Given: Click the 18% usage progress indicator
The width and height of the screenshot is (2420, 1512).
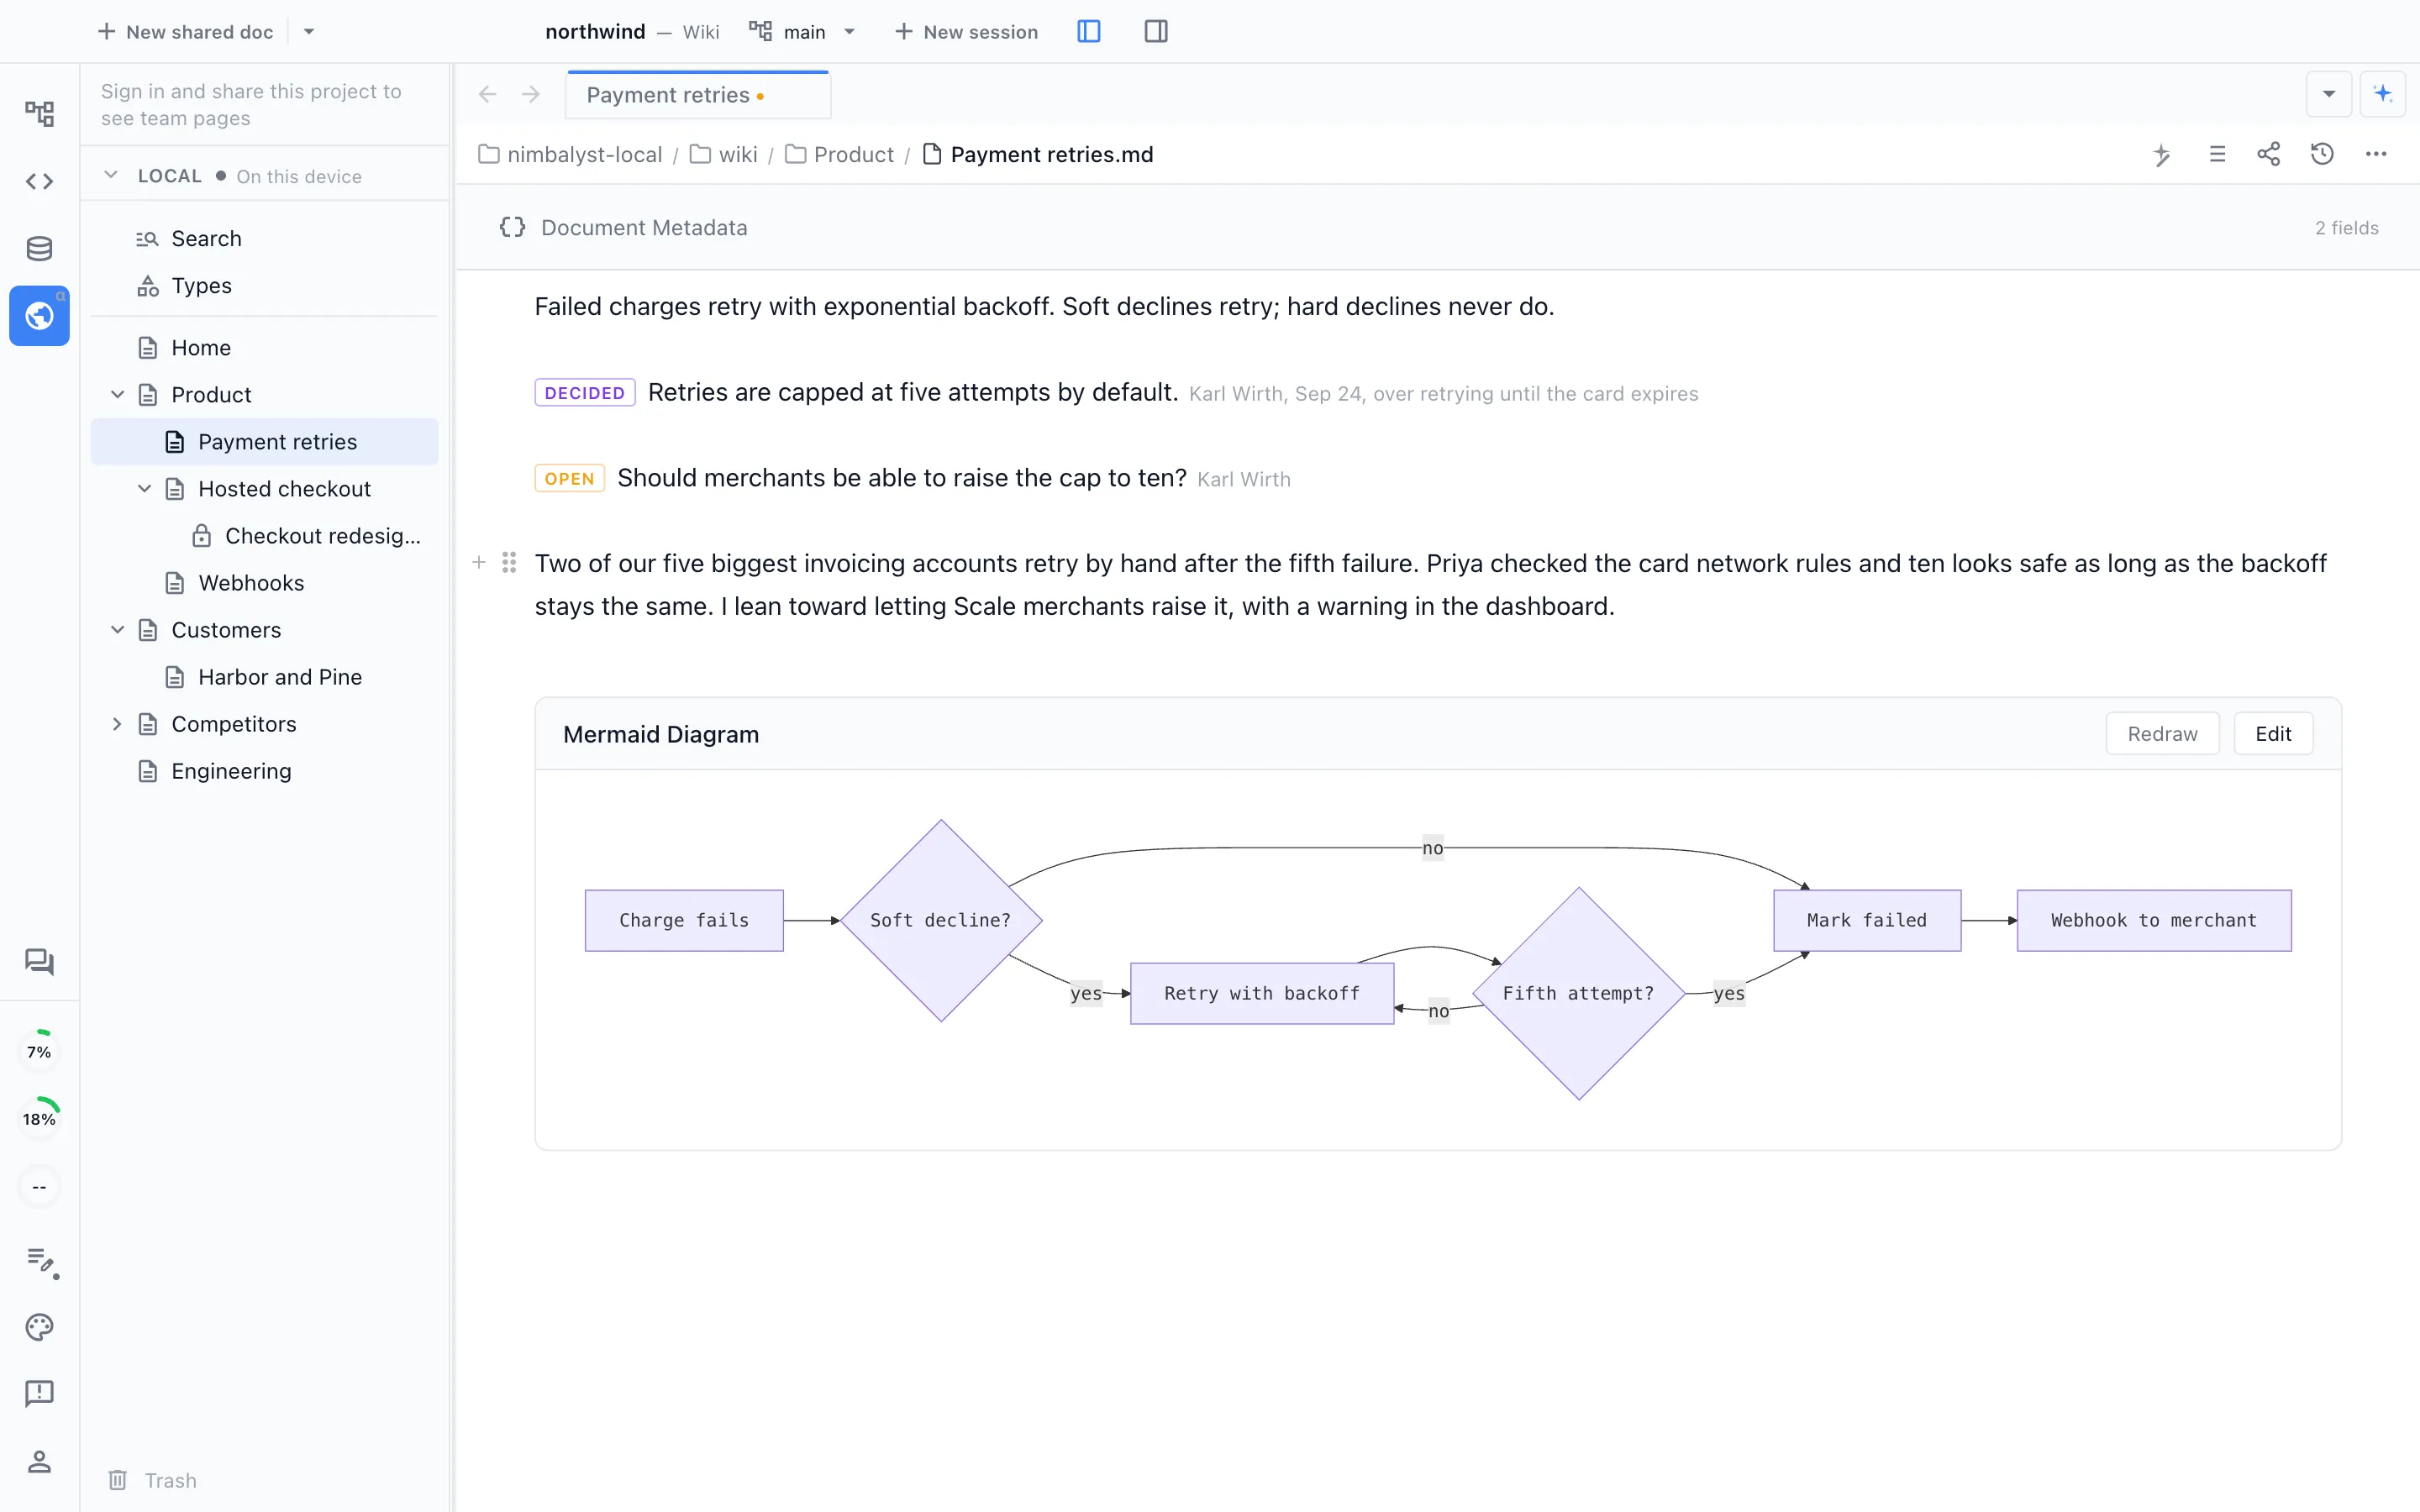Looking at the screenshot, I should coord(39,1118).
